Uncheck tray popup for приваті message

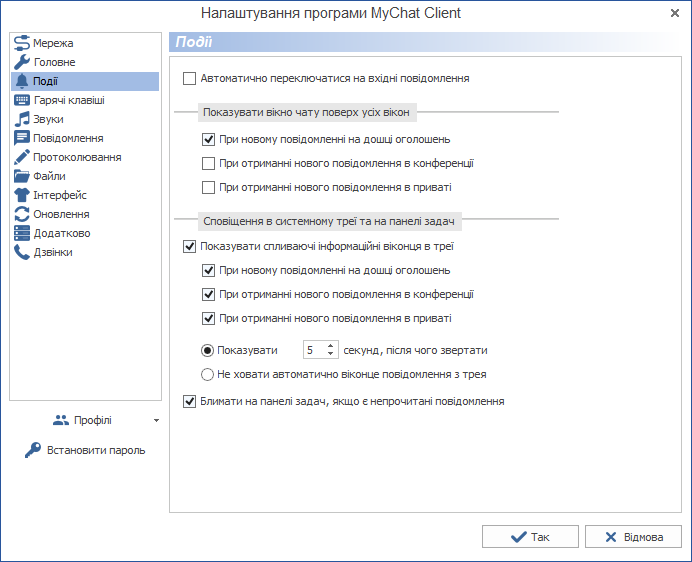point(208,318)
